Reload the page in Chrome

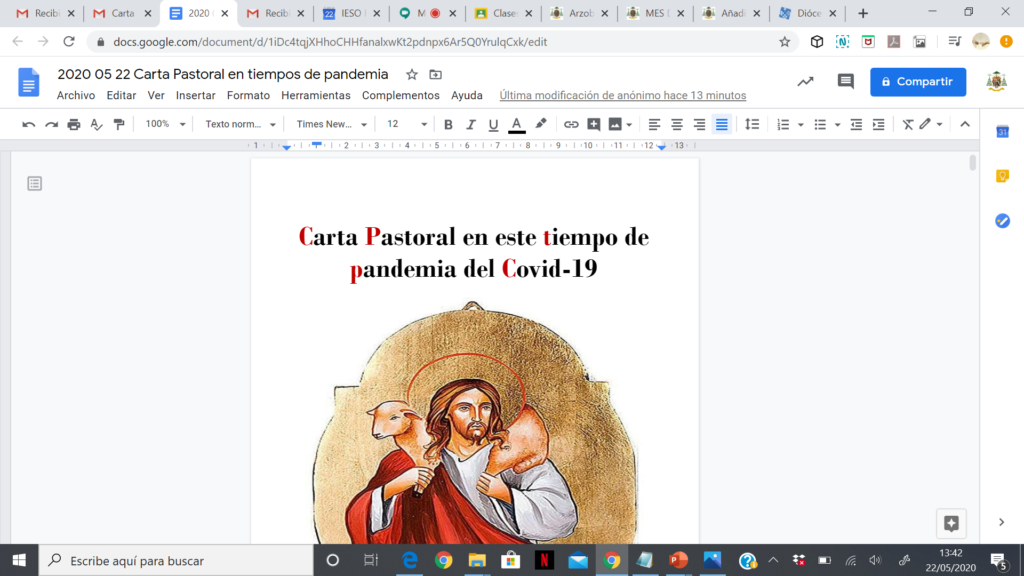[x=69, y=42]
